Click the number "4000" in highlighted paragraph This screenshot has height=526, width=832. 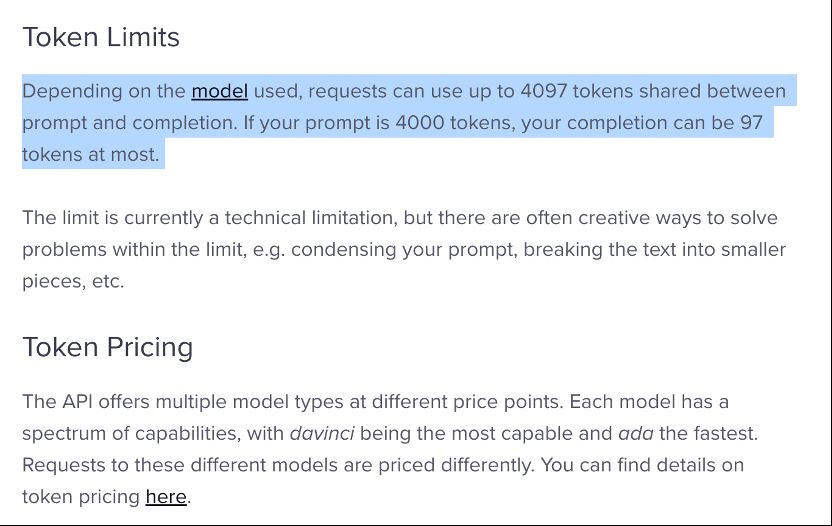420,123
